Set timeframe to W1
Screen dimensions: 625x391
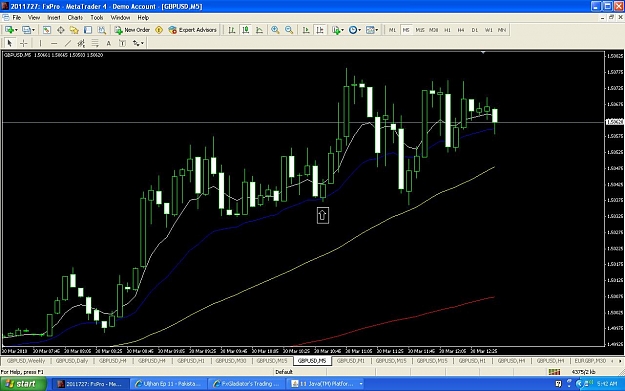click(488, 30)
